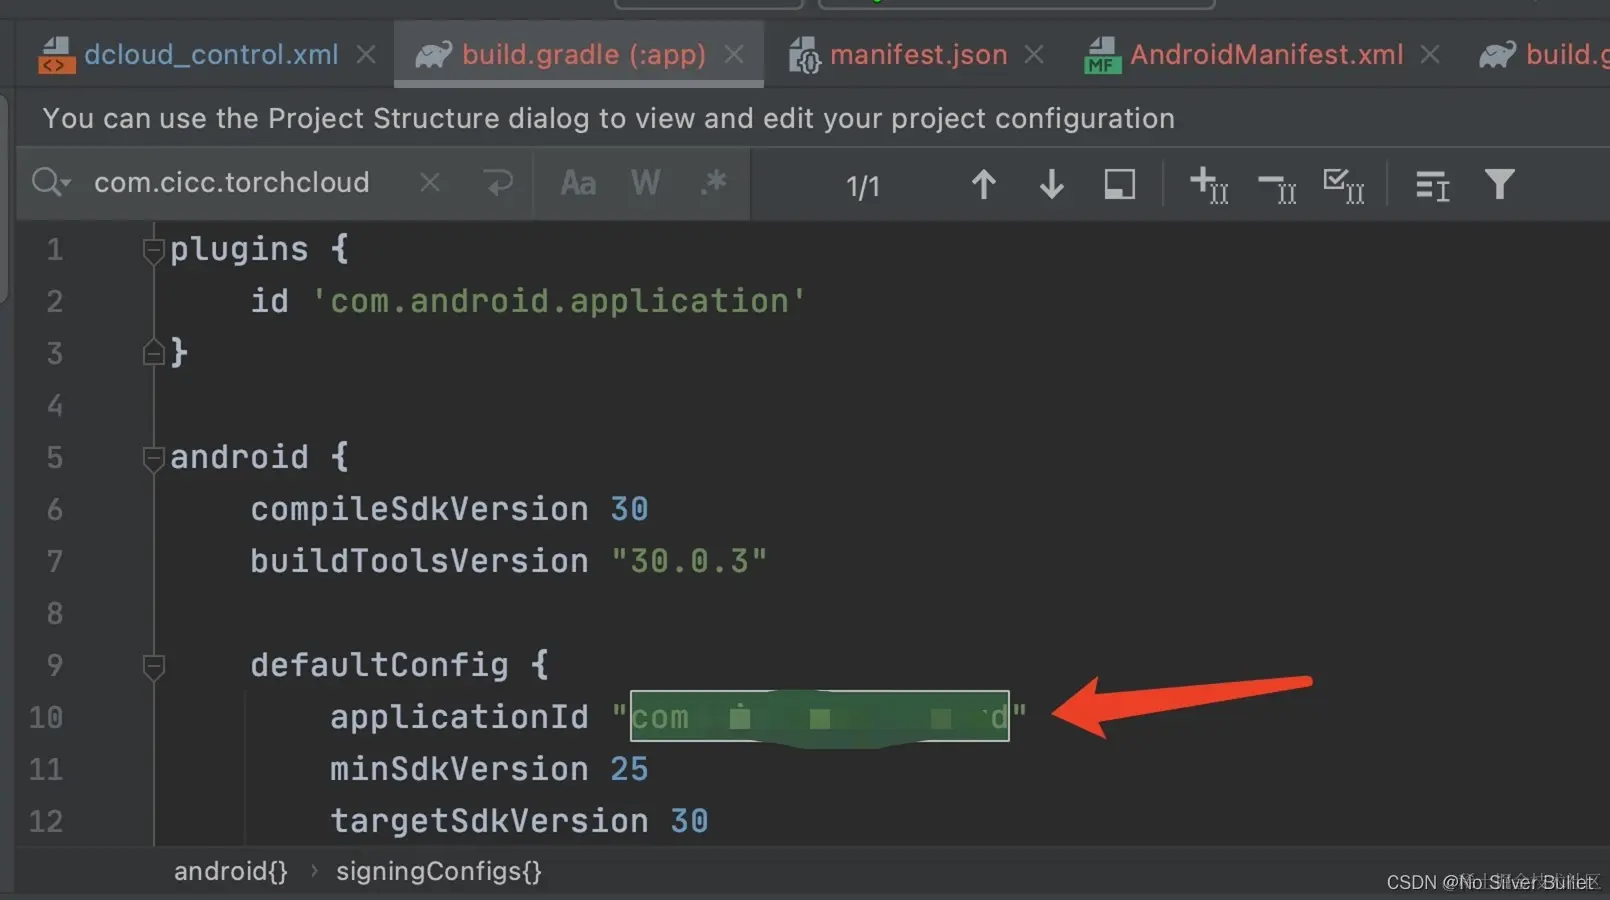
Task: Switch to the dcloud_control.xml tab
Action: tap(211, 55)
